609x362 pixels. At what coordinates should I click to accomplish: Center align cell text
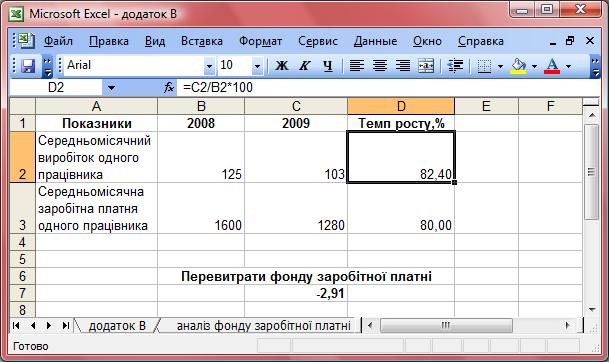tap(380, 66)
